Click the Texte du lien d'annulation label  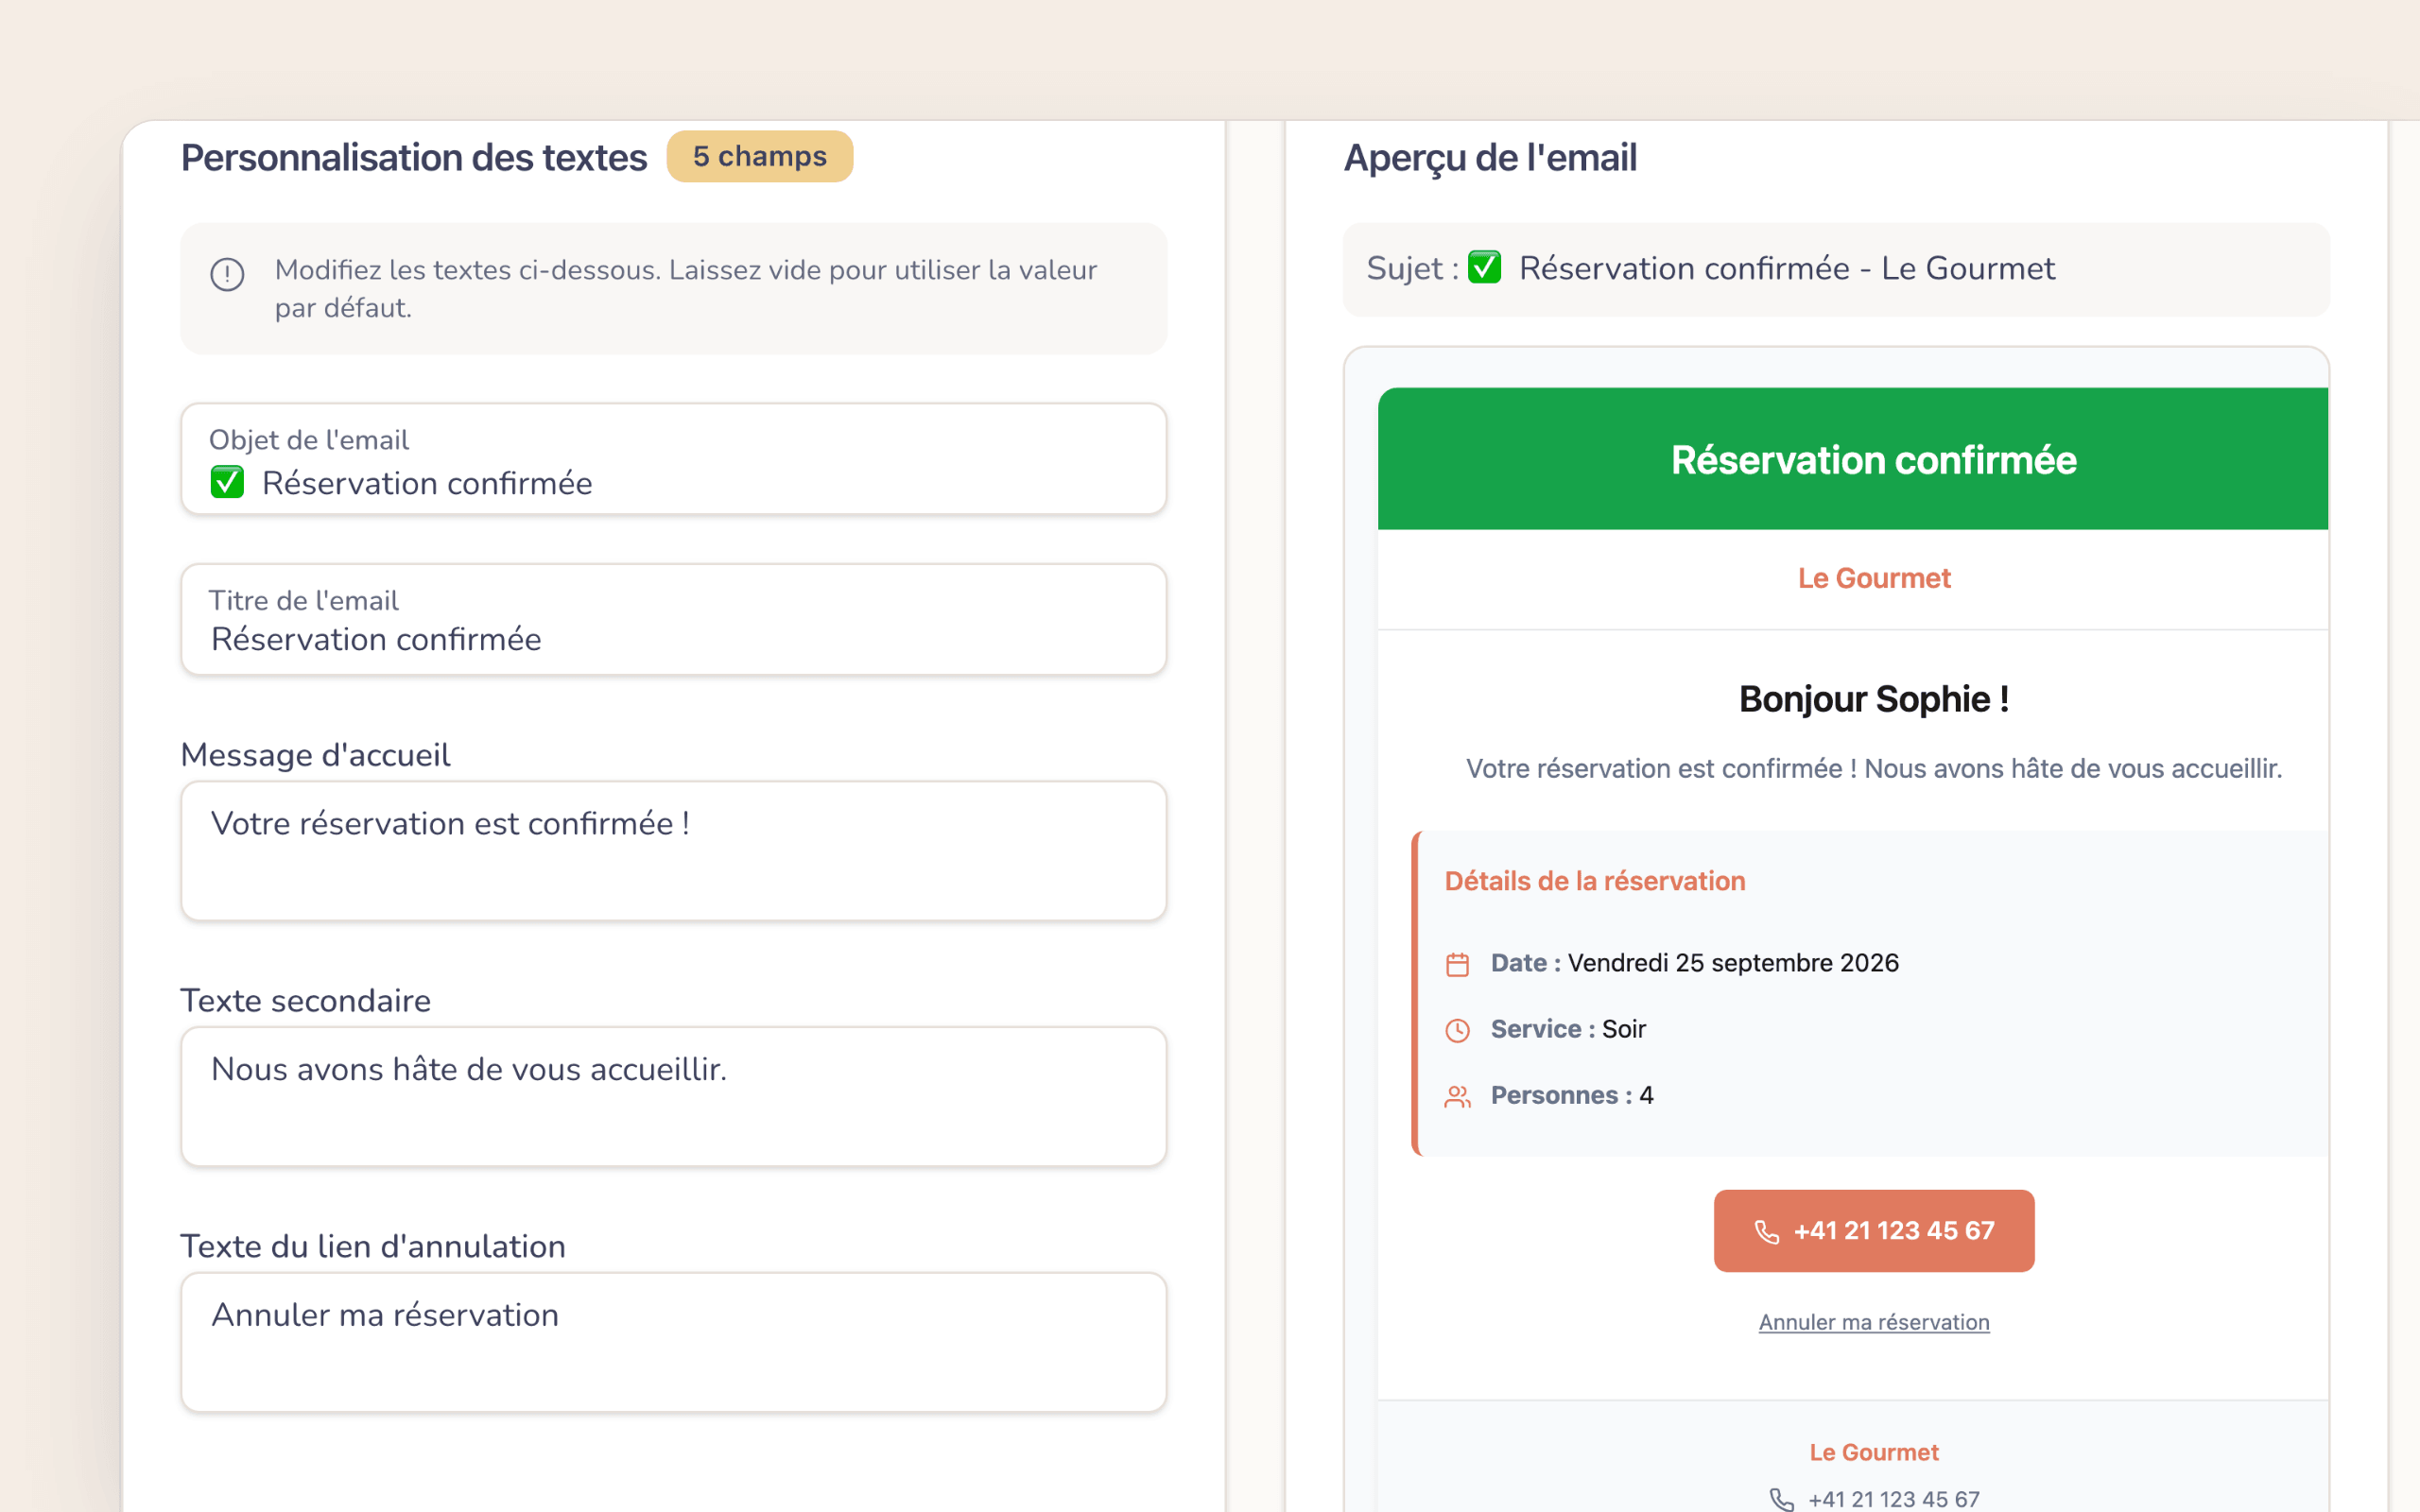373,1247
